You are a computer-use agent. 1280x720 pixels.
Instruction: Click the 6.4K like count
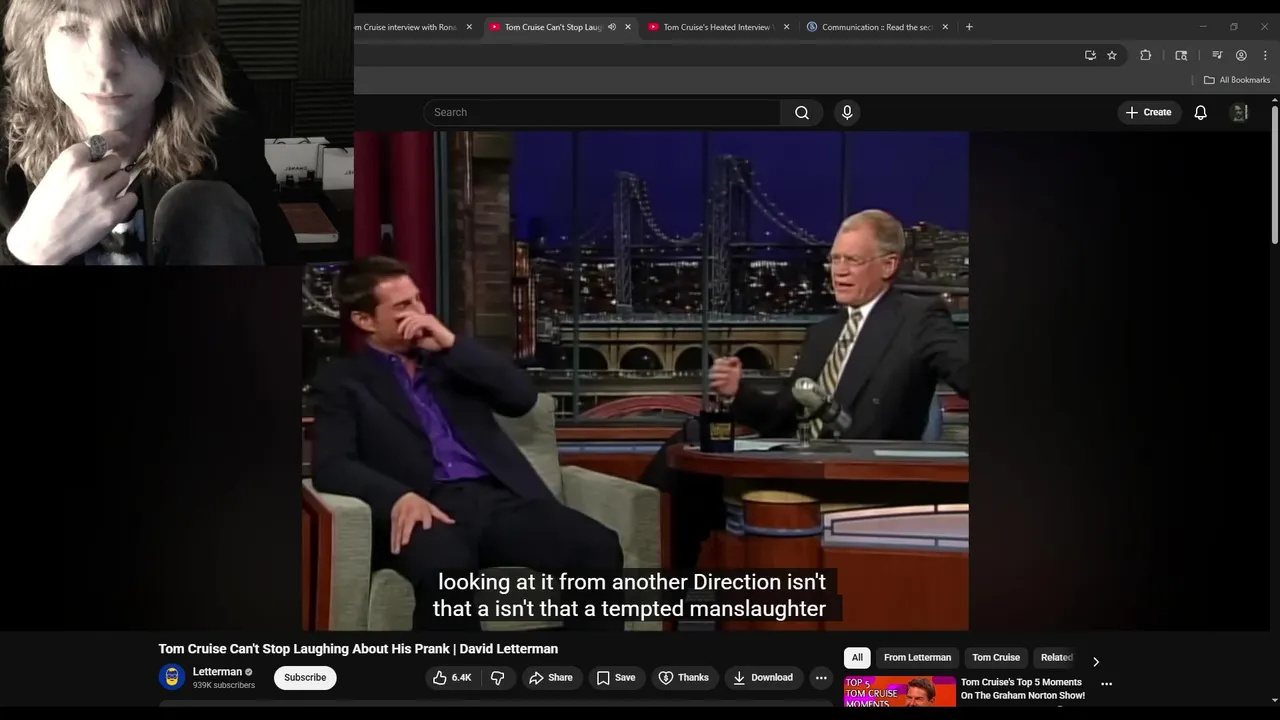coord(461,678)
